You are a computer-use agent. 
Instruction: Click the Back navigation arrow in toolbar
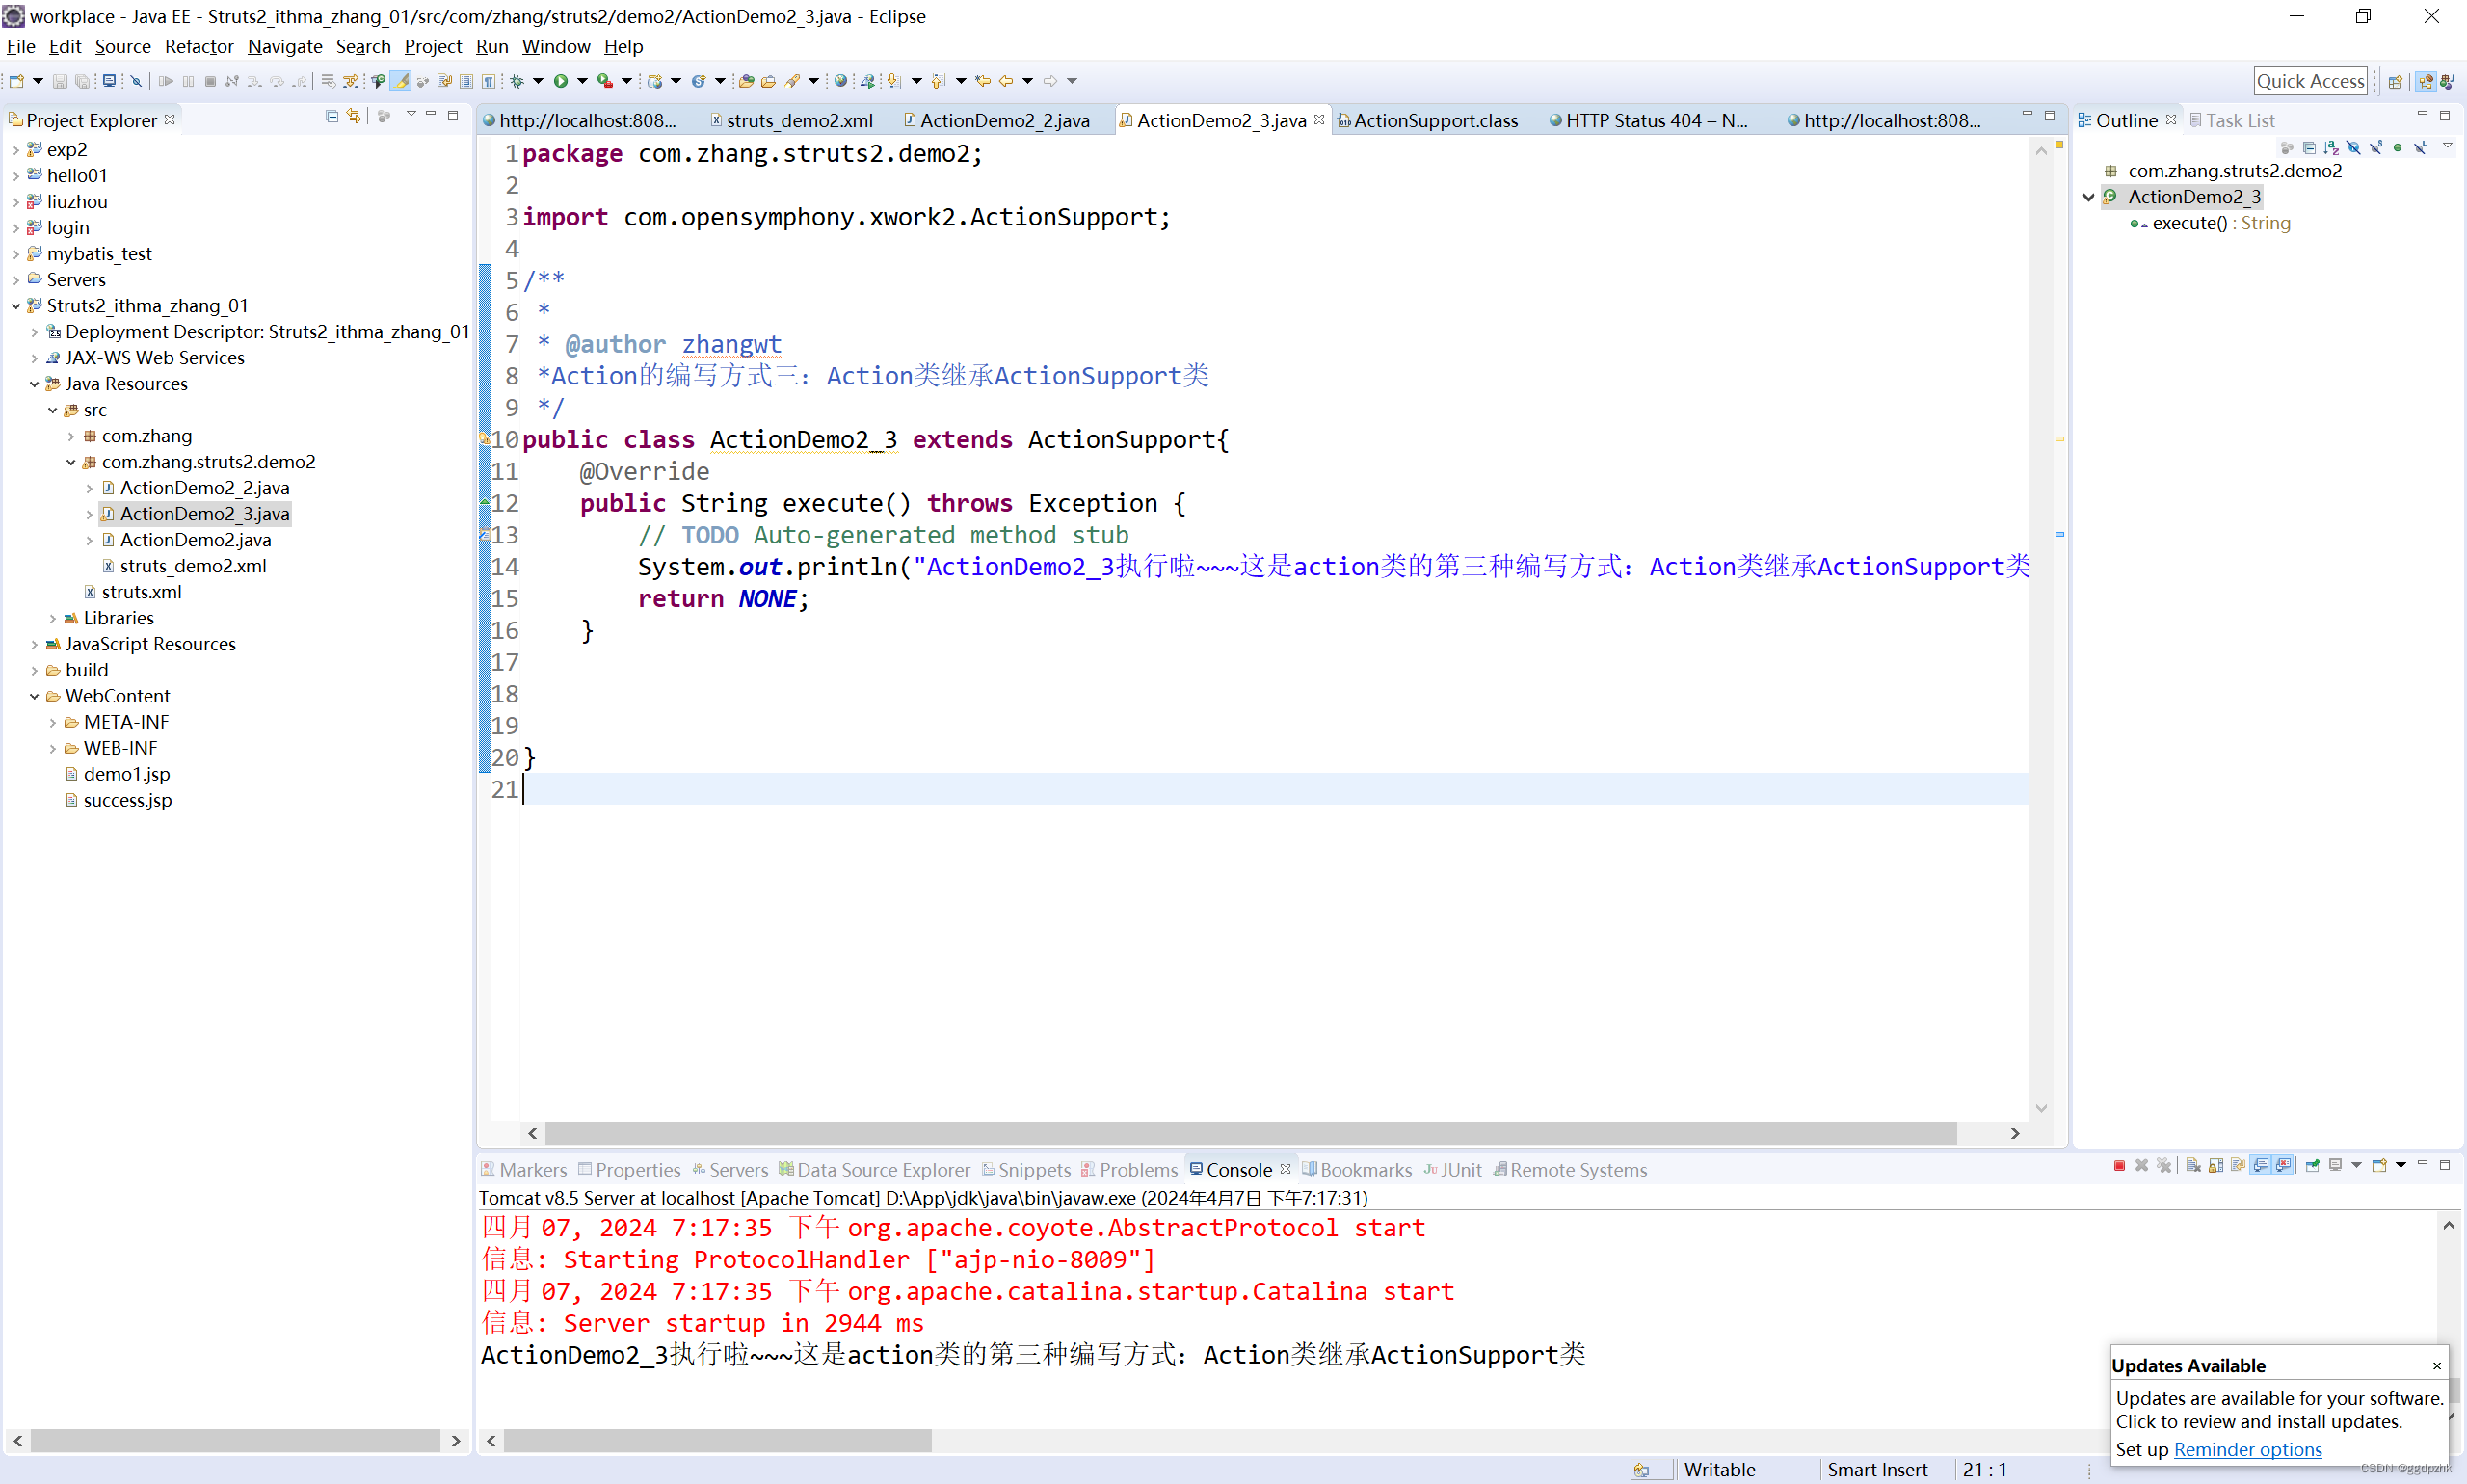1006,81
